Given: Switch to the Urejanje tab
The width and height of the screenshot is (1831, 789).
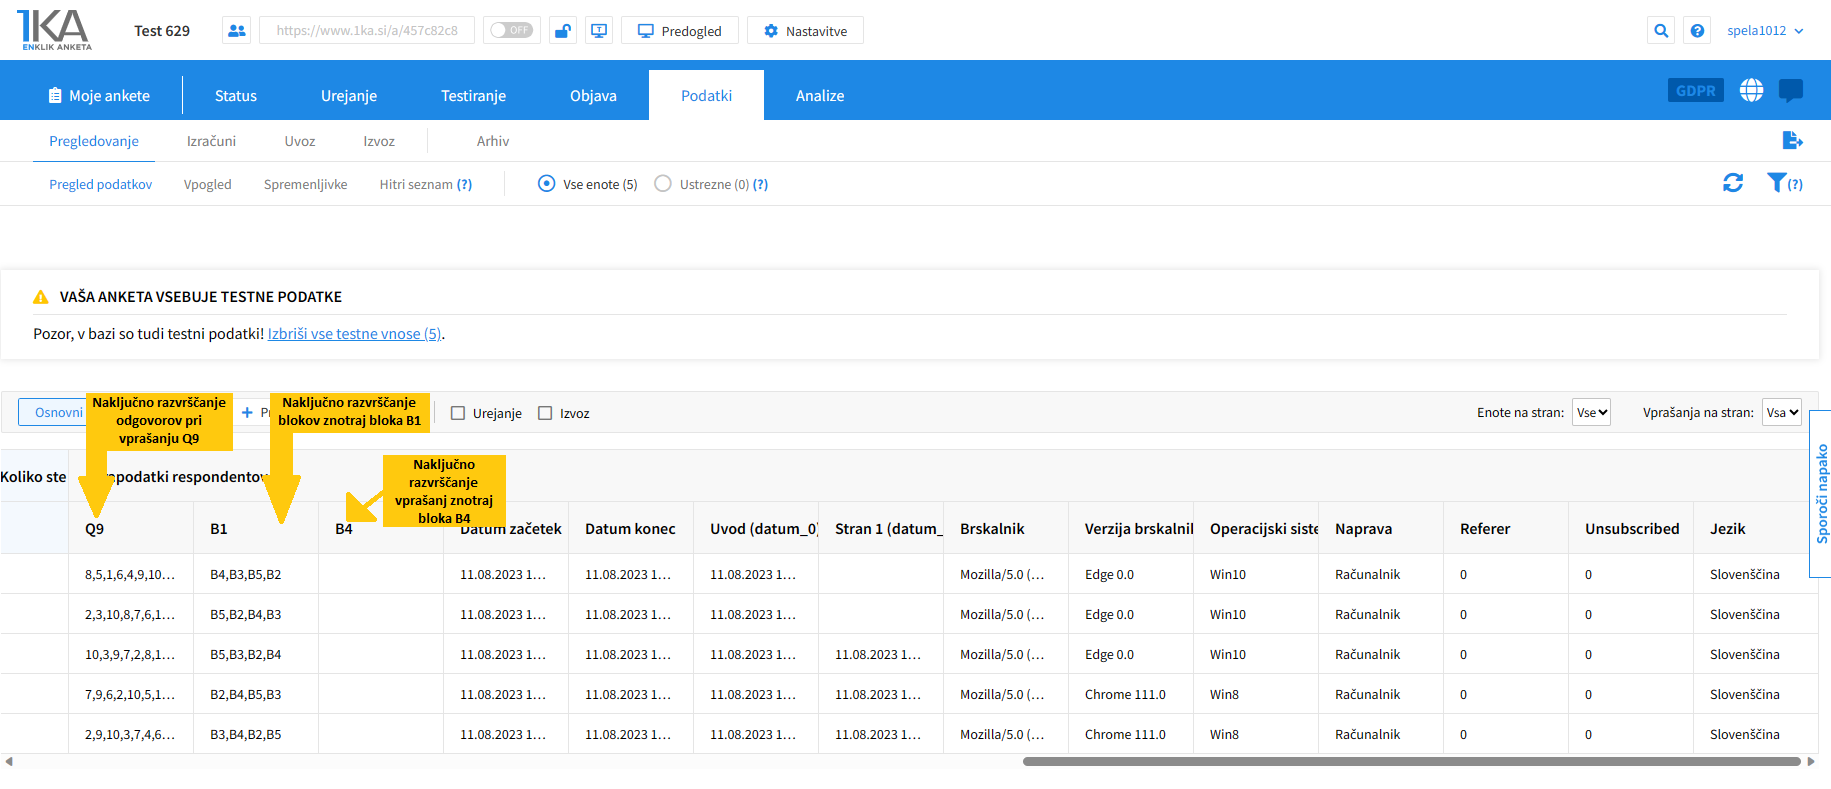Looking at the screenshot, I should tap(349, 95).
